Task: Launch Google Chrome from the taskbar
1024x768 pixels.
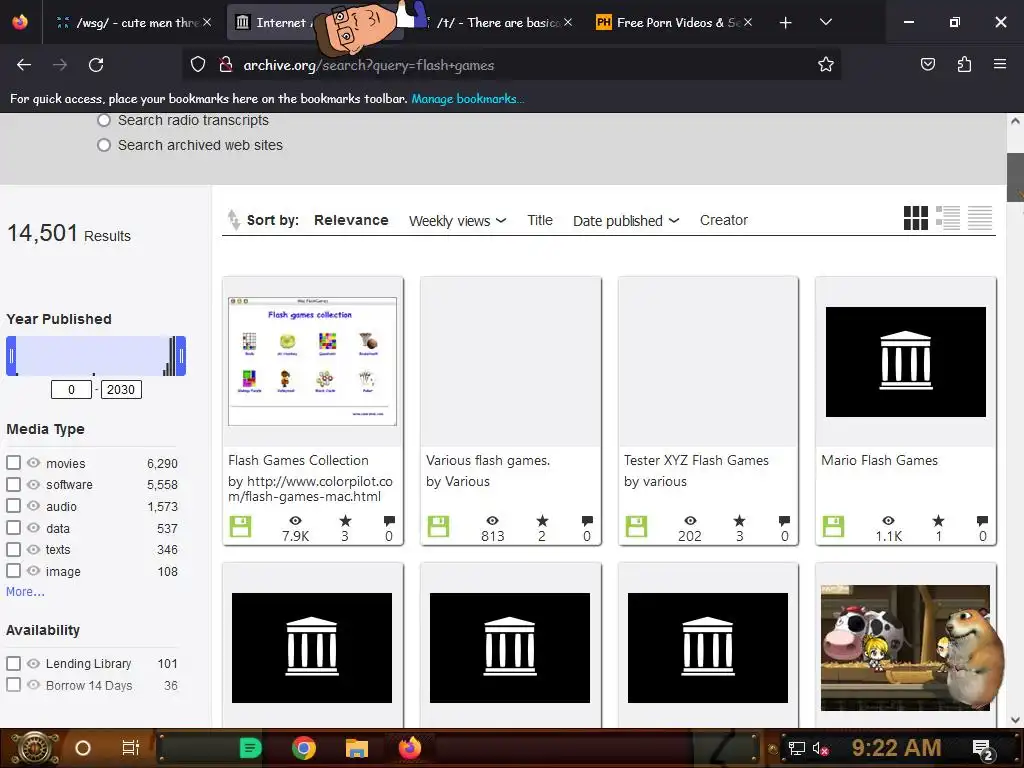Action: 304,748
